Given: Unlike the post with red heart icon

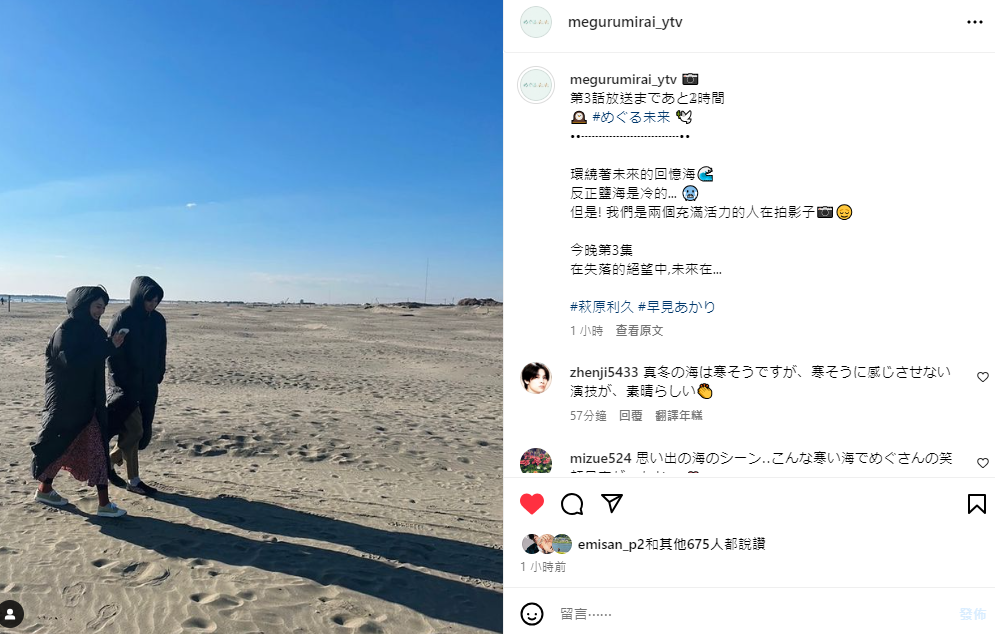Looking at the screenshot, I should [532, 504].
